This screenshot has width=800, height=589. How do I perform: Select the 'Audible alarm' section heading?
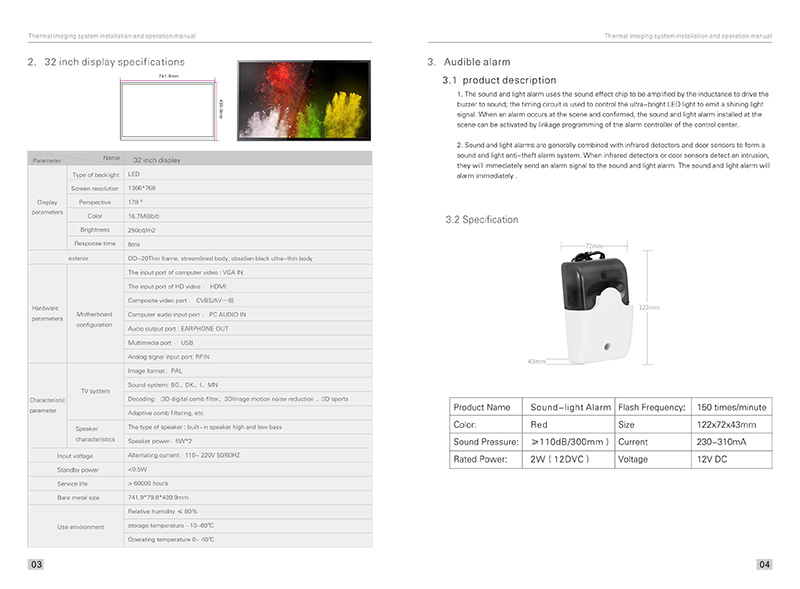tap(477, 62)
